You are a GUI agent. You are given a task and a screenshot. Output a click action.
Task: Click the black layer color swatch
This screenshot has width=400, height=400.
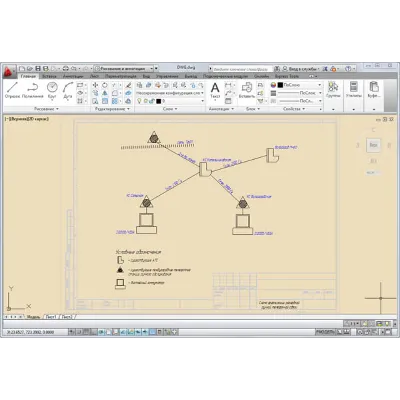pyautogui.click(x=159, y=101)
